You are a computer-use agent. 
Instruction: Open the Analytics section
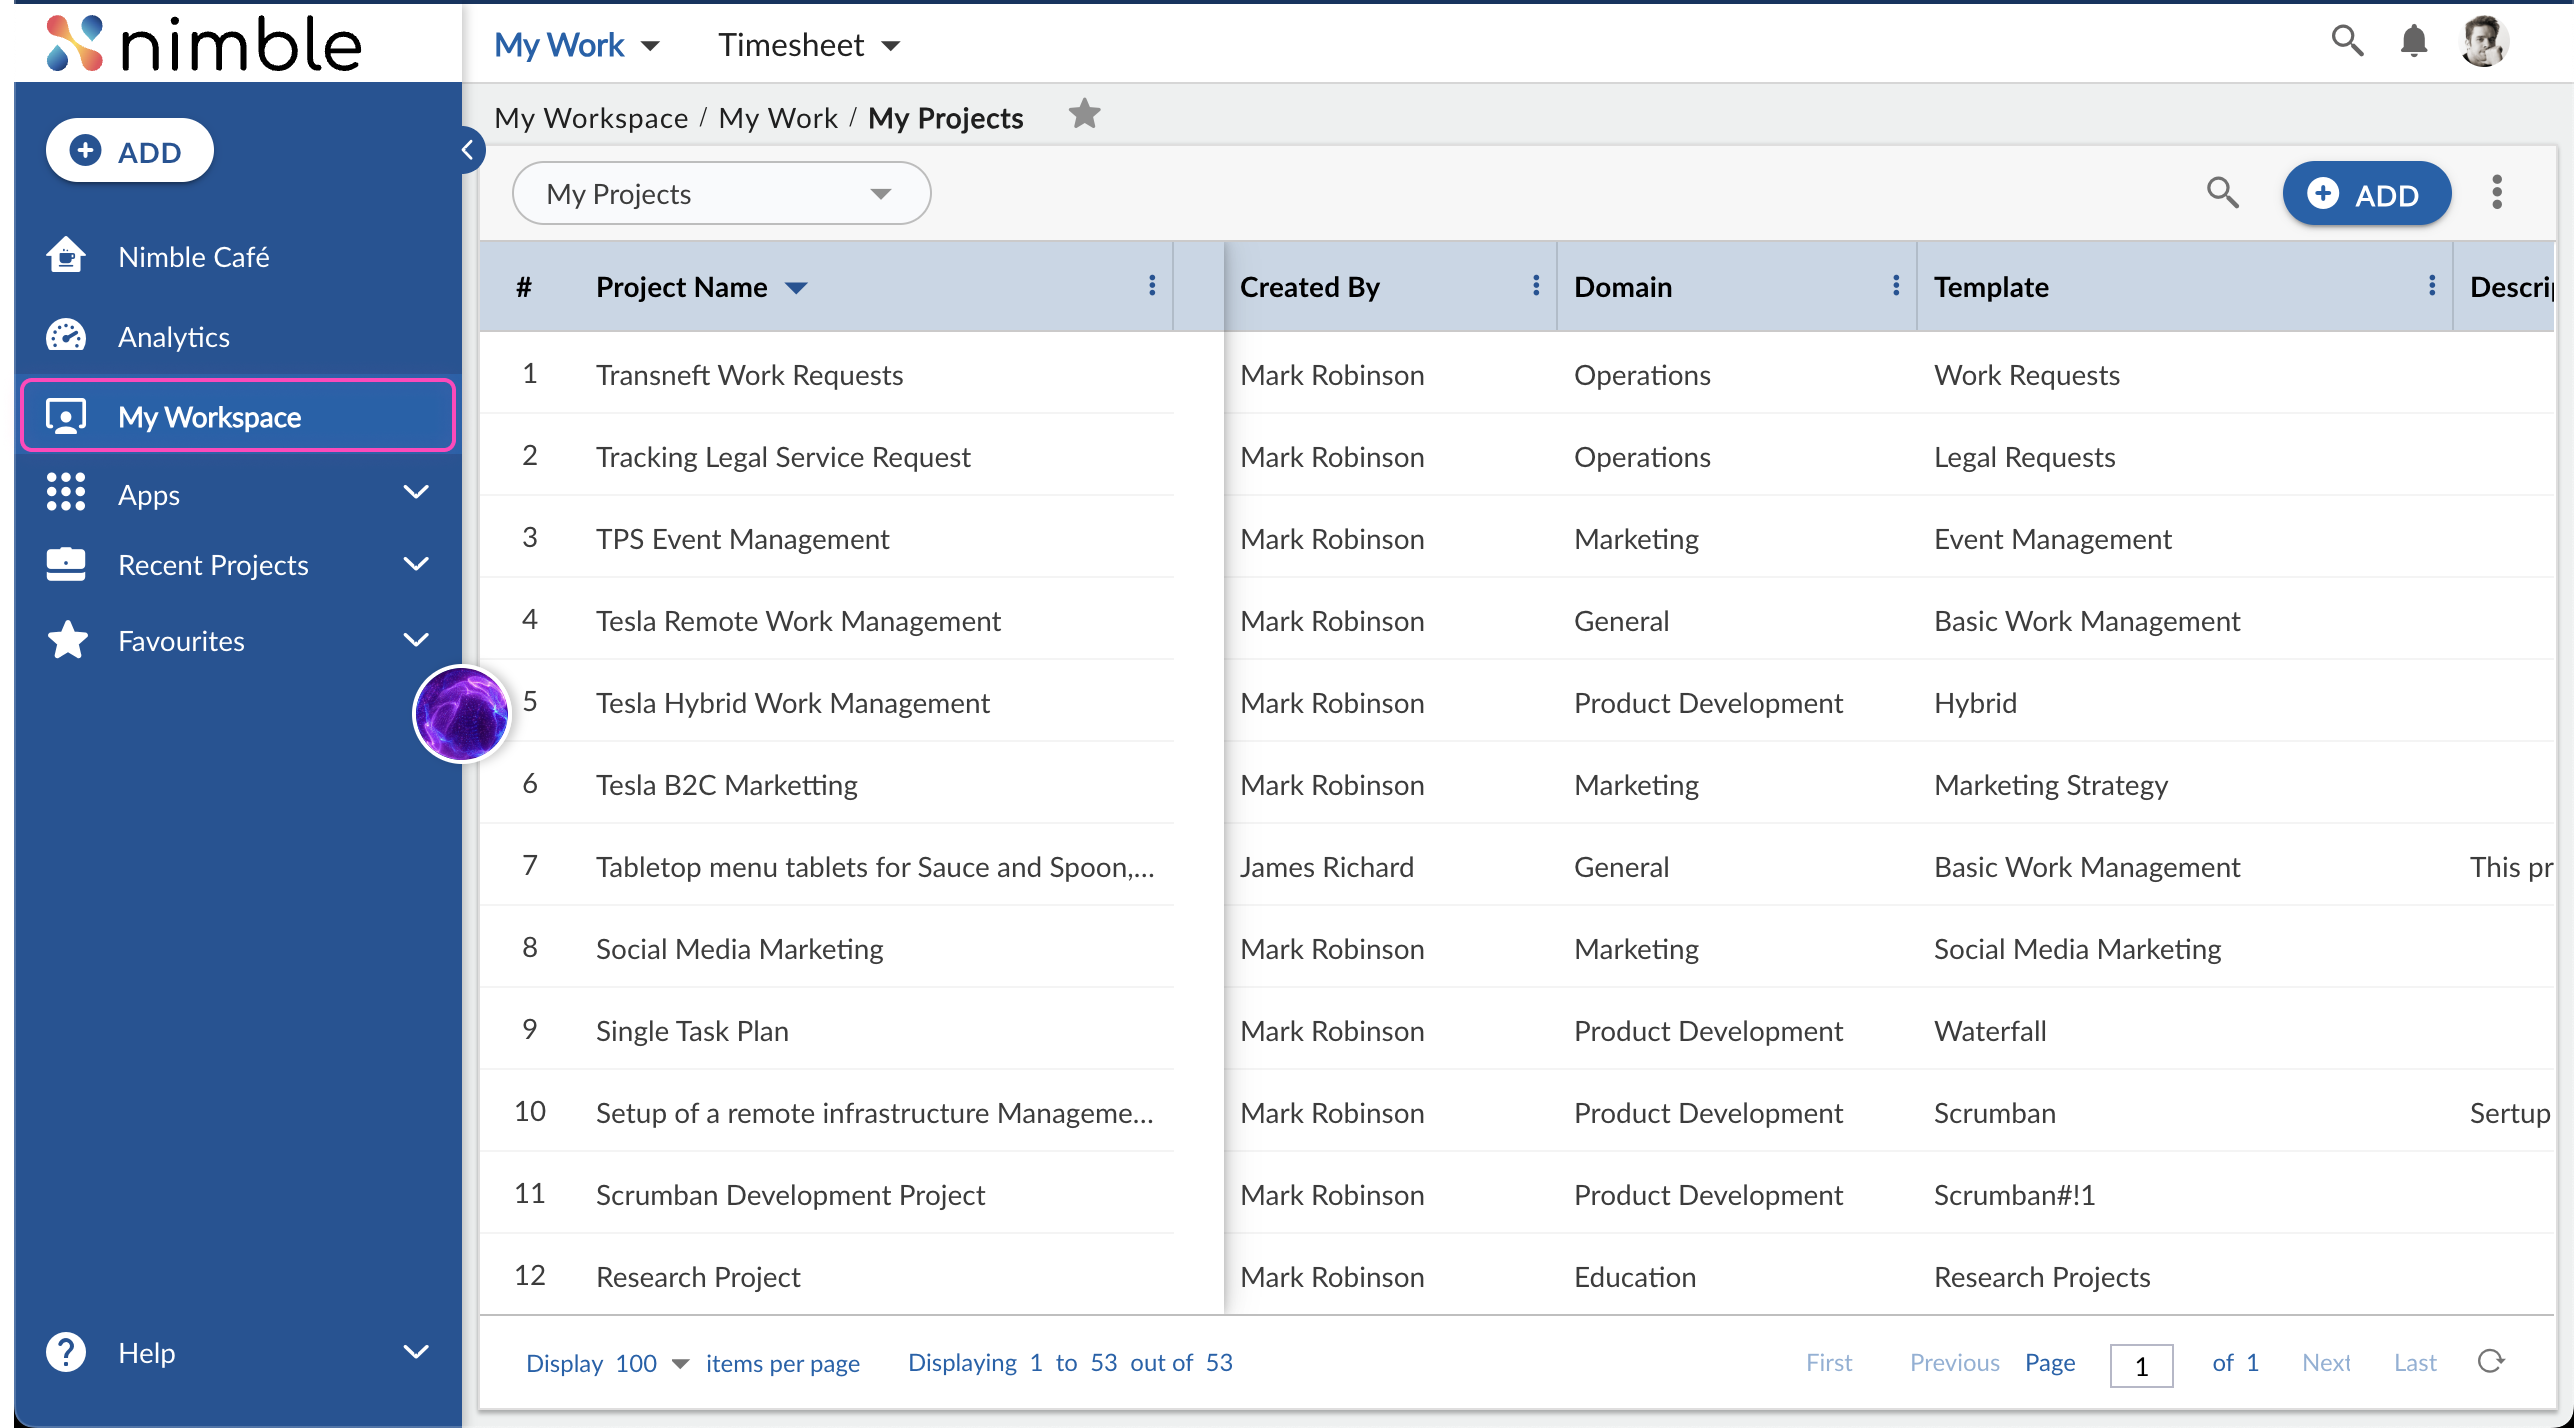pos(174,336)
